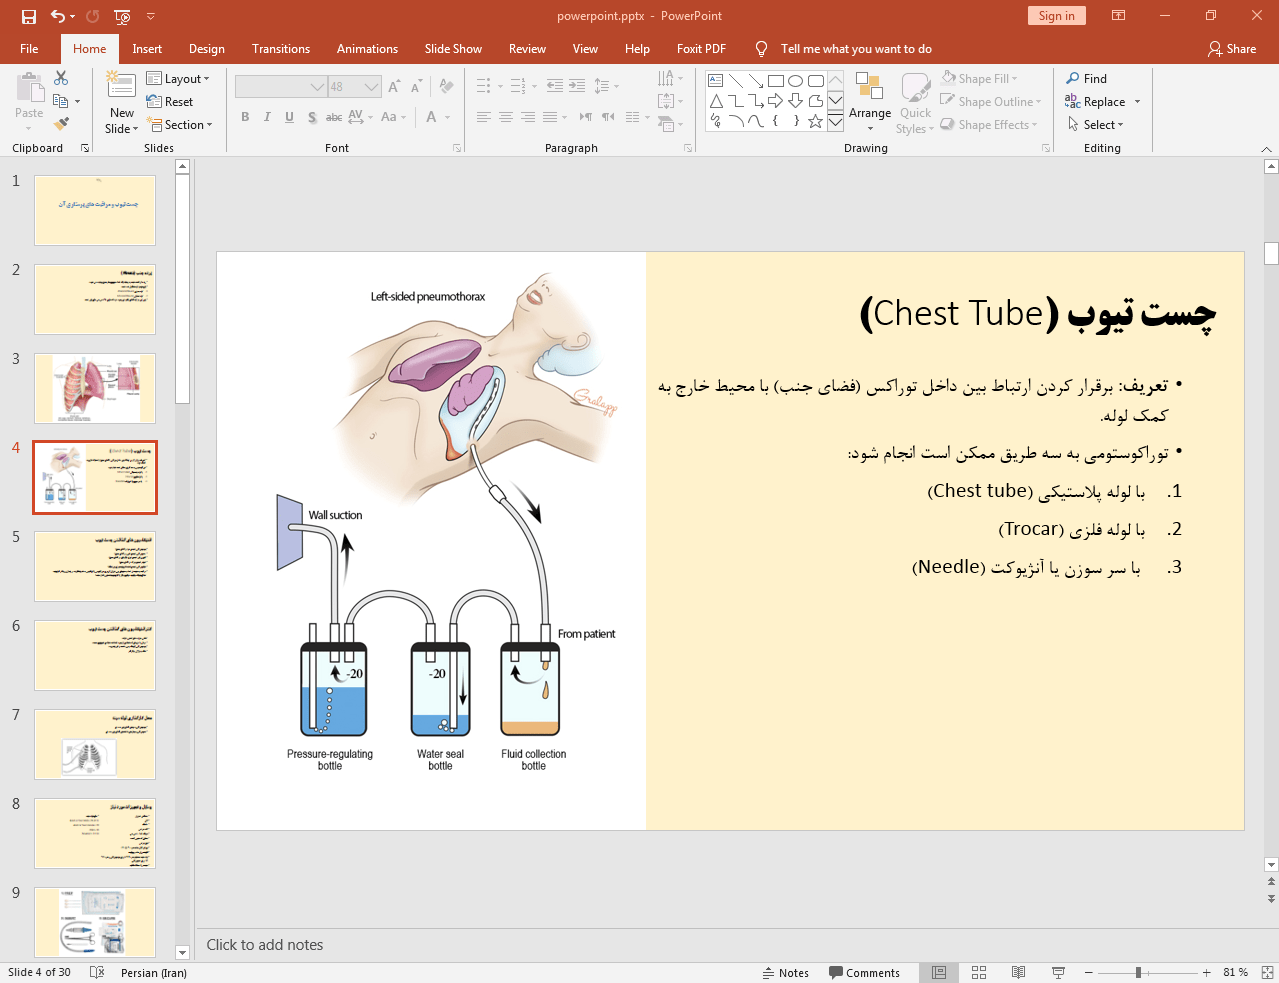1279x983 pixels.
Task: Click the Reset slide button
Action: 170,102
